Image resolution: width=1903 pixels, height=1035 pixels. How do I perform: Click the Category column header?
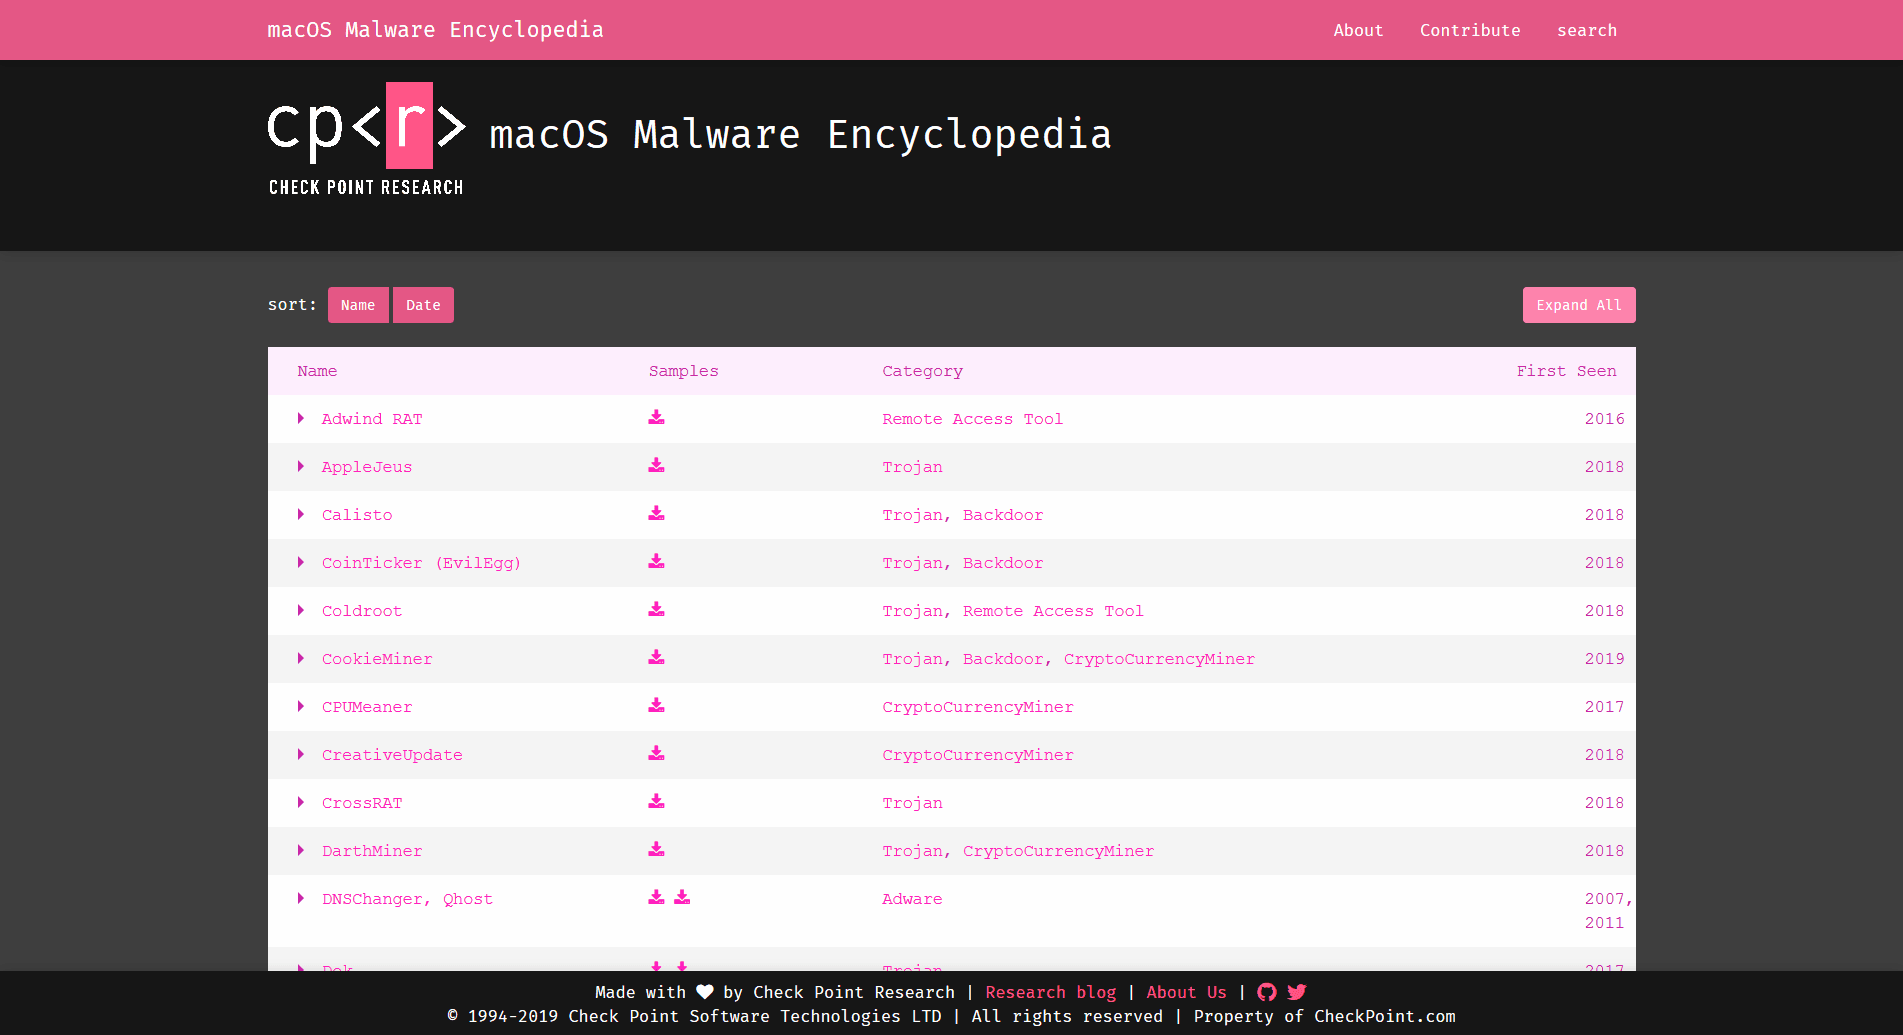coord(922,371)
